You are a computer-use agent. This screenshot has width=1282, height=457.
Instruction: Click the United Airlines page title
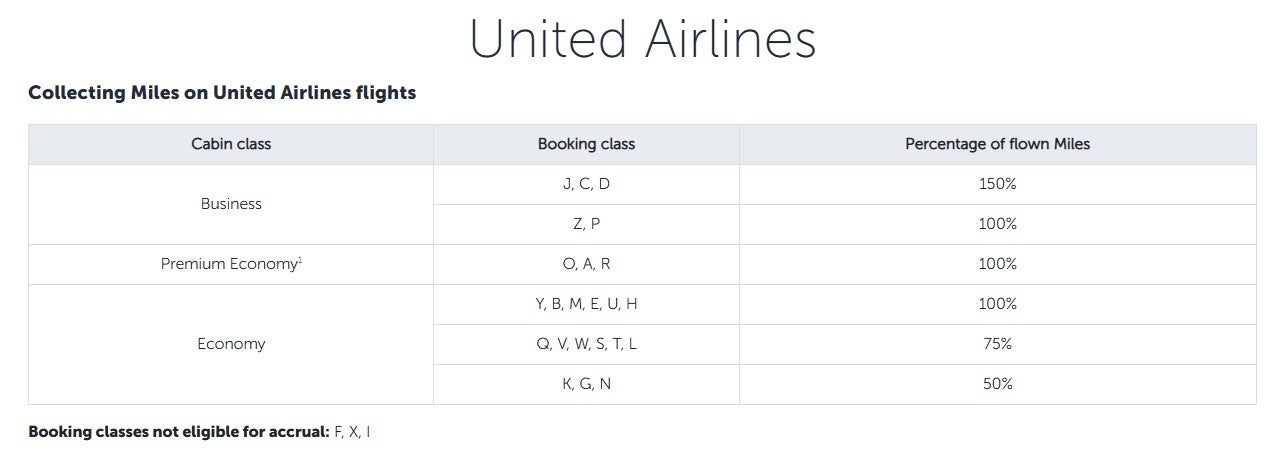[x=641, y=40]
